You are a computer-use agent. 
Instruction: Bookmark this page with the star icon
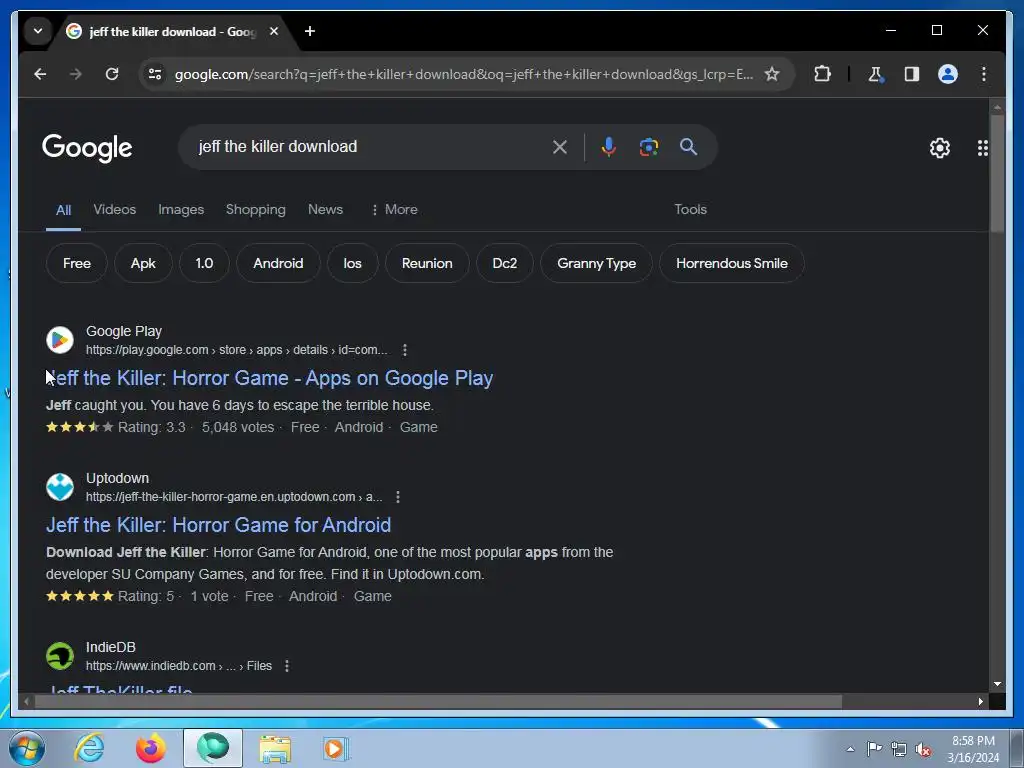(x=772, y=74)
